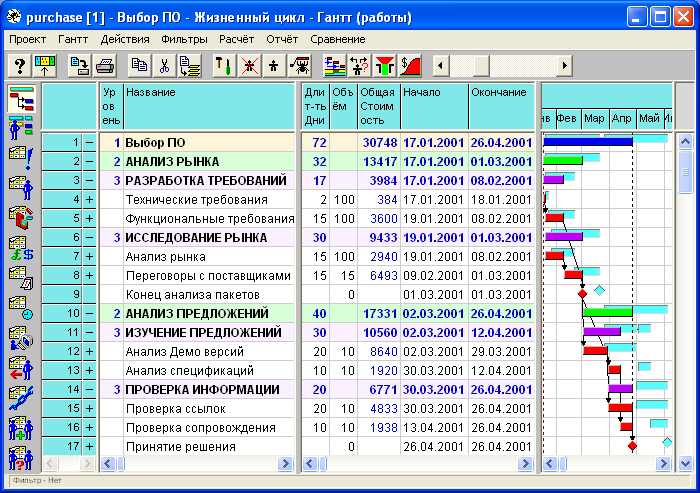Open the Отчёт menu

click(282, 39)
